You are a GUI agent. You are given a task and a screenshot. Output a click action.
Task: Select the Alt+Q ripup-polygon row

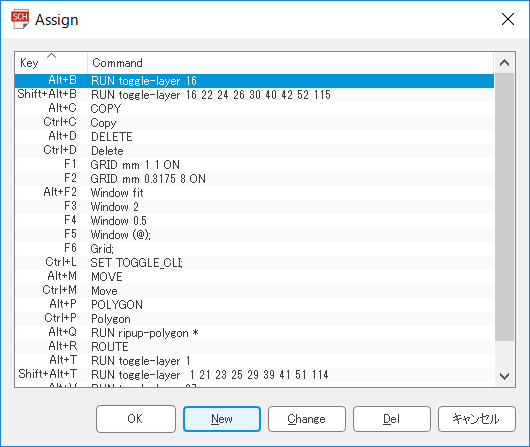[x=254, y=333]
